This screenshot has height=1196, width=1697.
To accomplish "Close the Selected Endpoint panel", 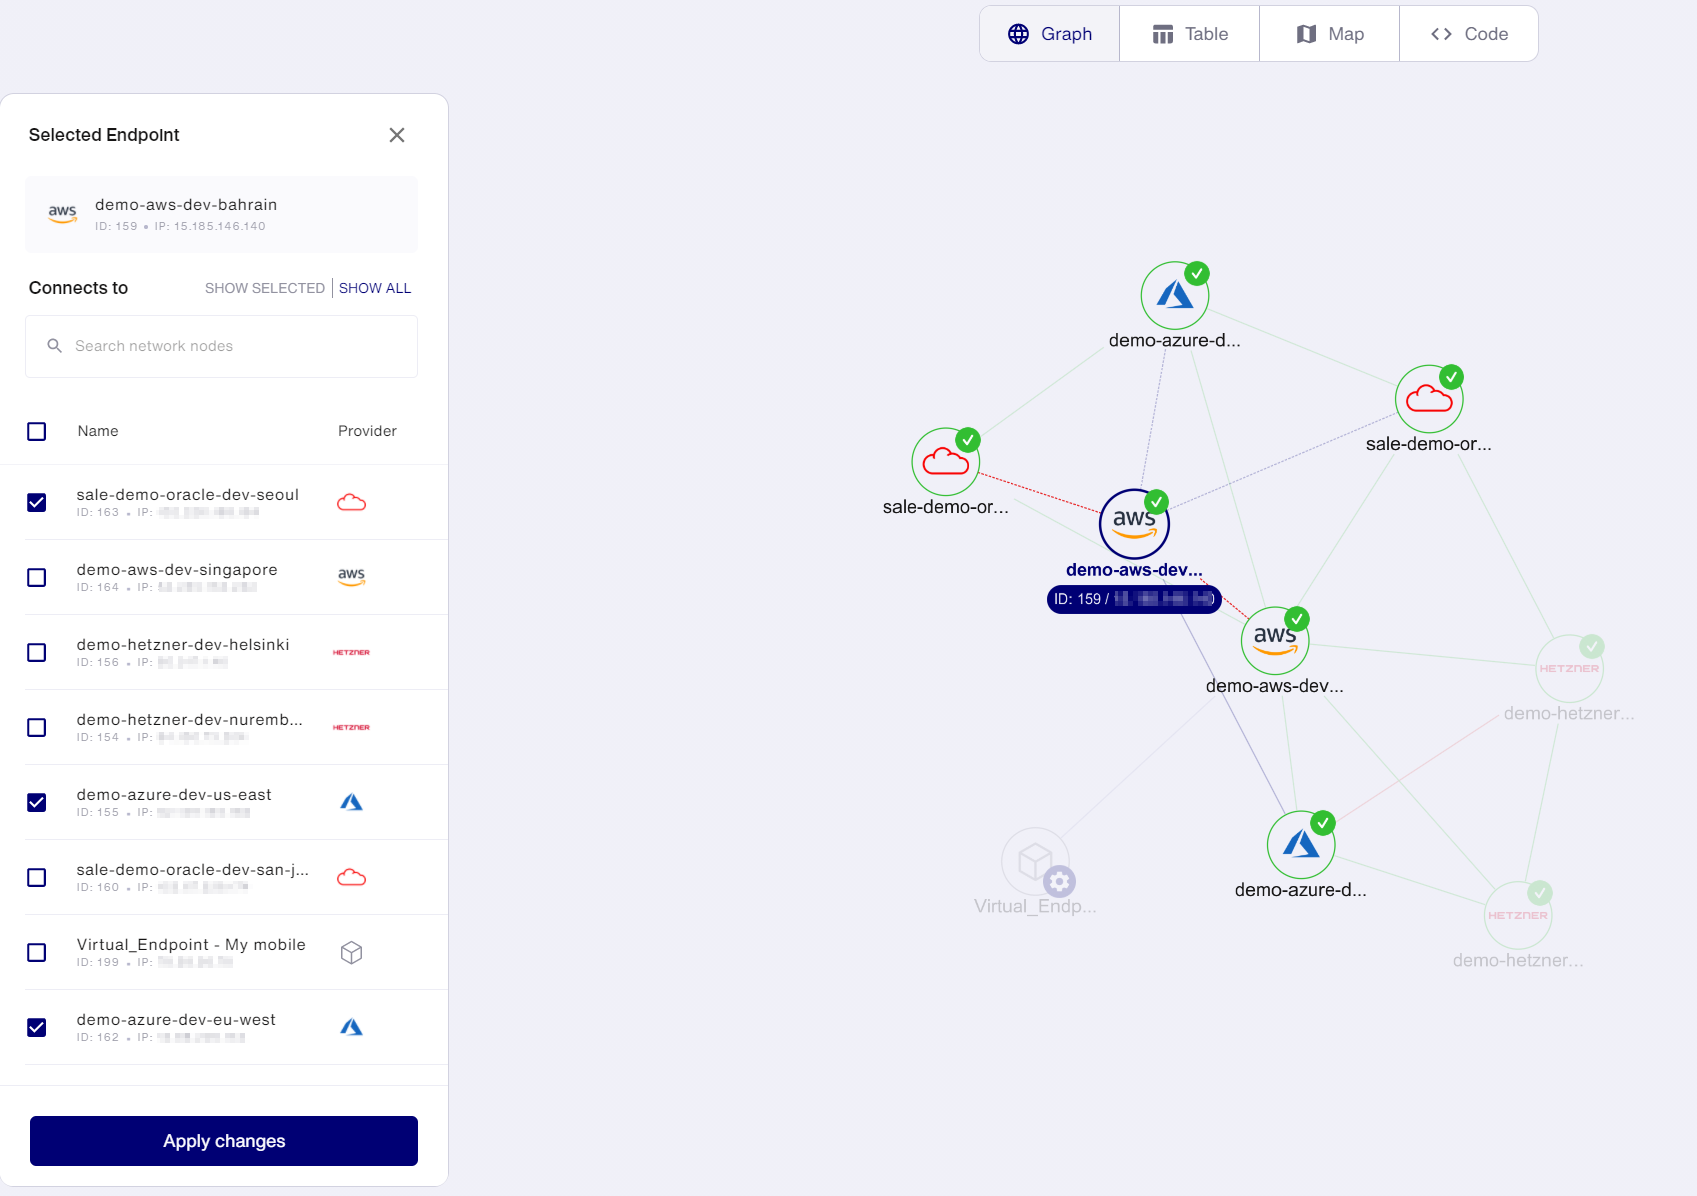I will pyautogui.click(x=397, y=135).
